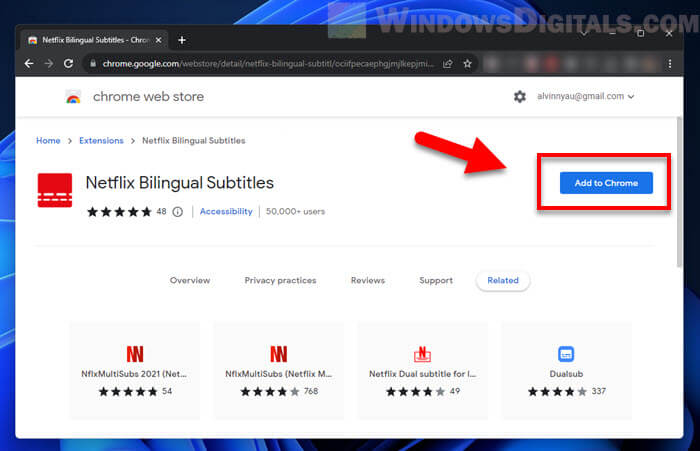This screenshot has width=700, height=451.
Task: Click the star rating with 54 reviews
Action: point(128,392)
